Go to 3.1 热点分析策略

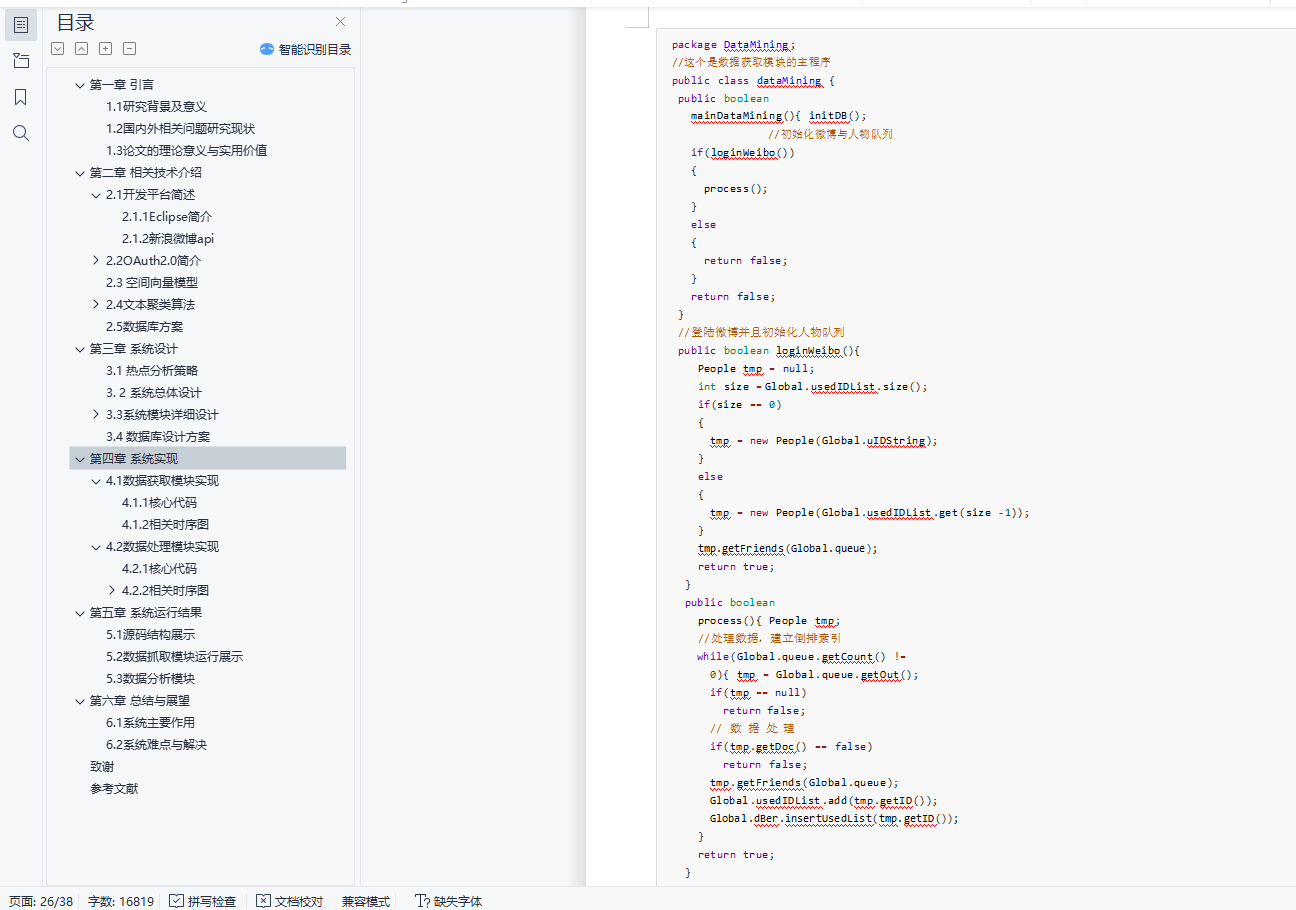click(152, 371)
